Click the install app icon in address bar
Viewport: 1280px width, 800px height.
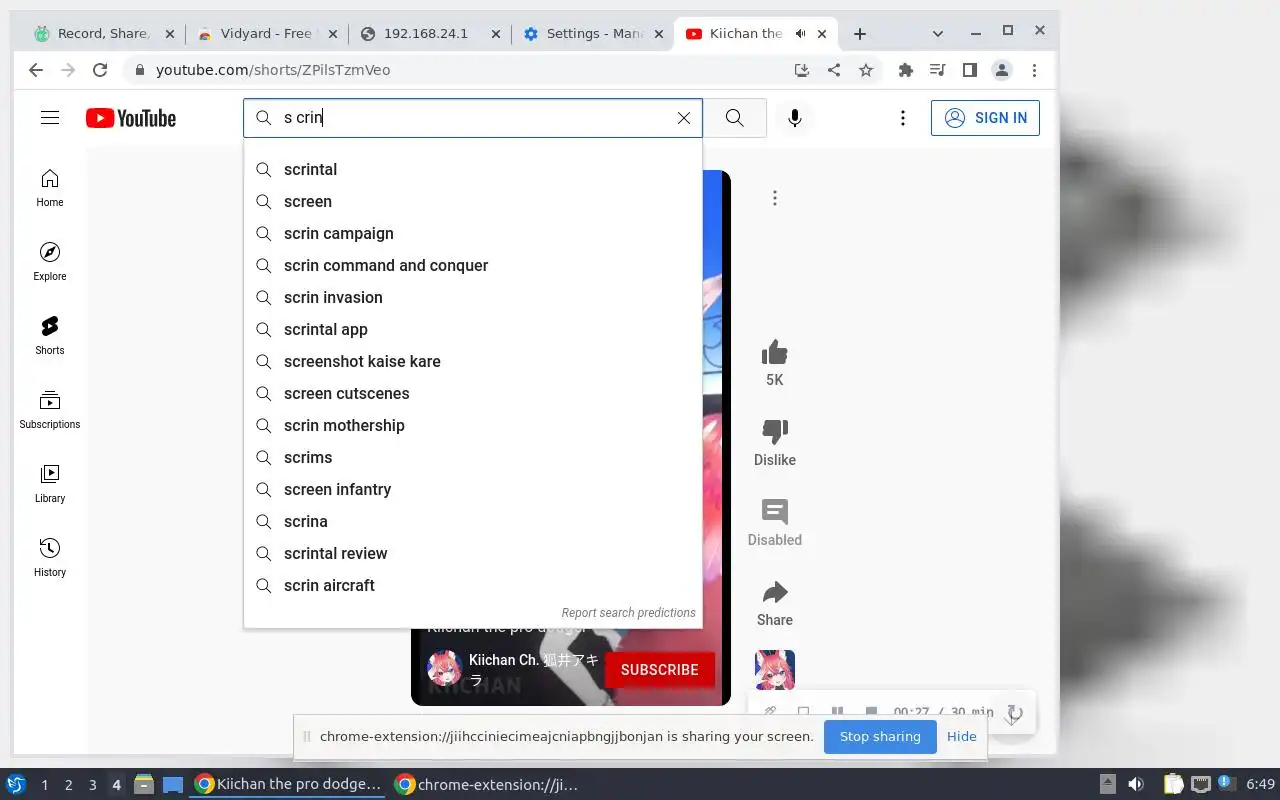(801, 70)
